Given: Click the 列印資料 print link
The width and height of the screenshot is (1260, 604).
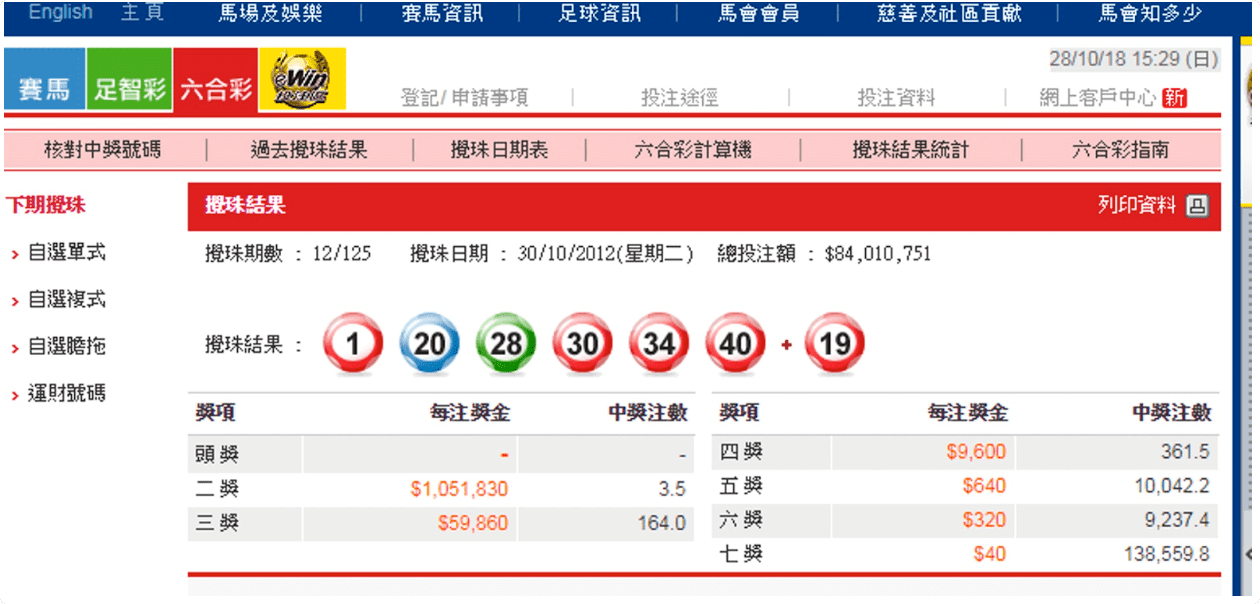Looking at the screenshot, I should click(x=1137, y=205).
